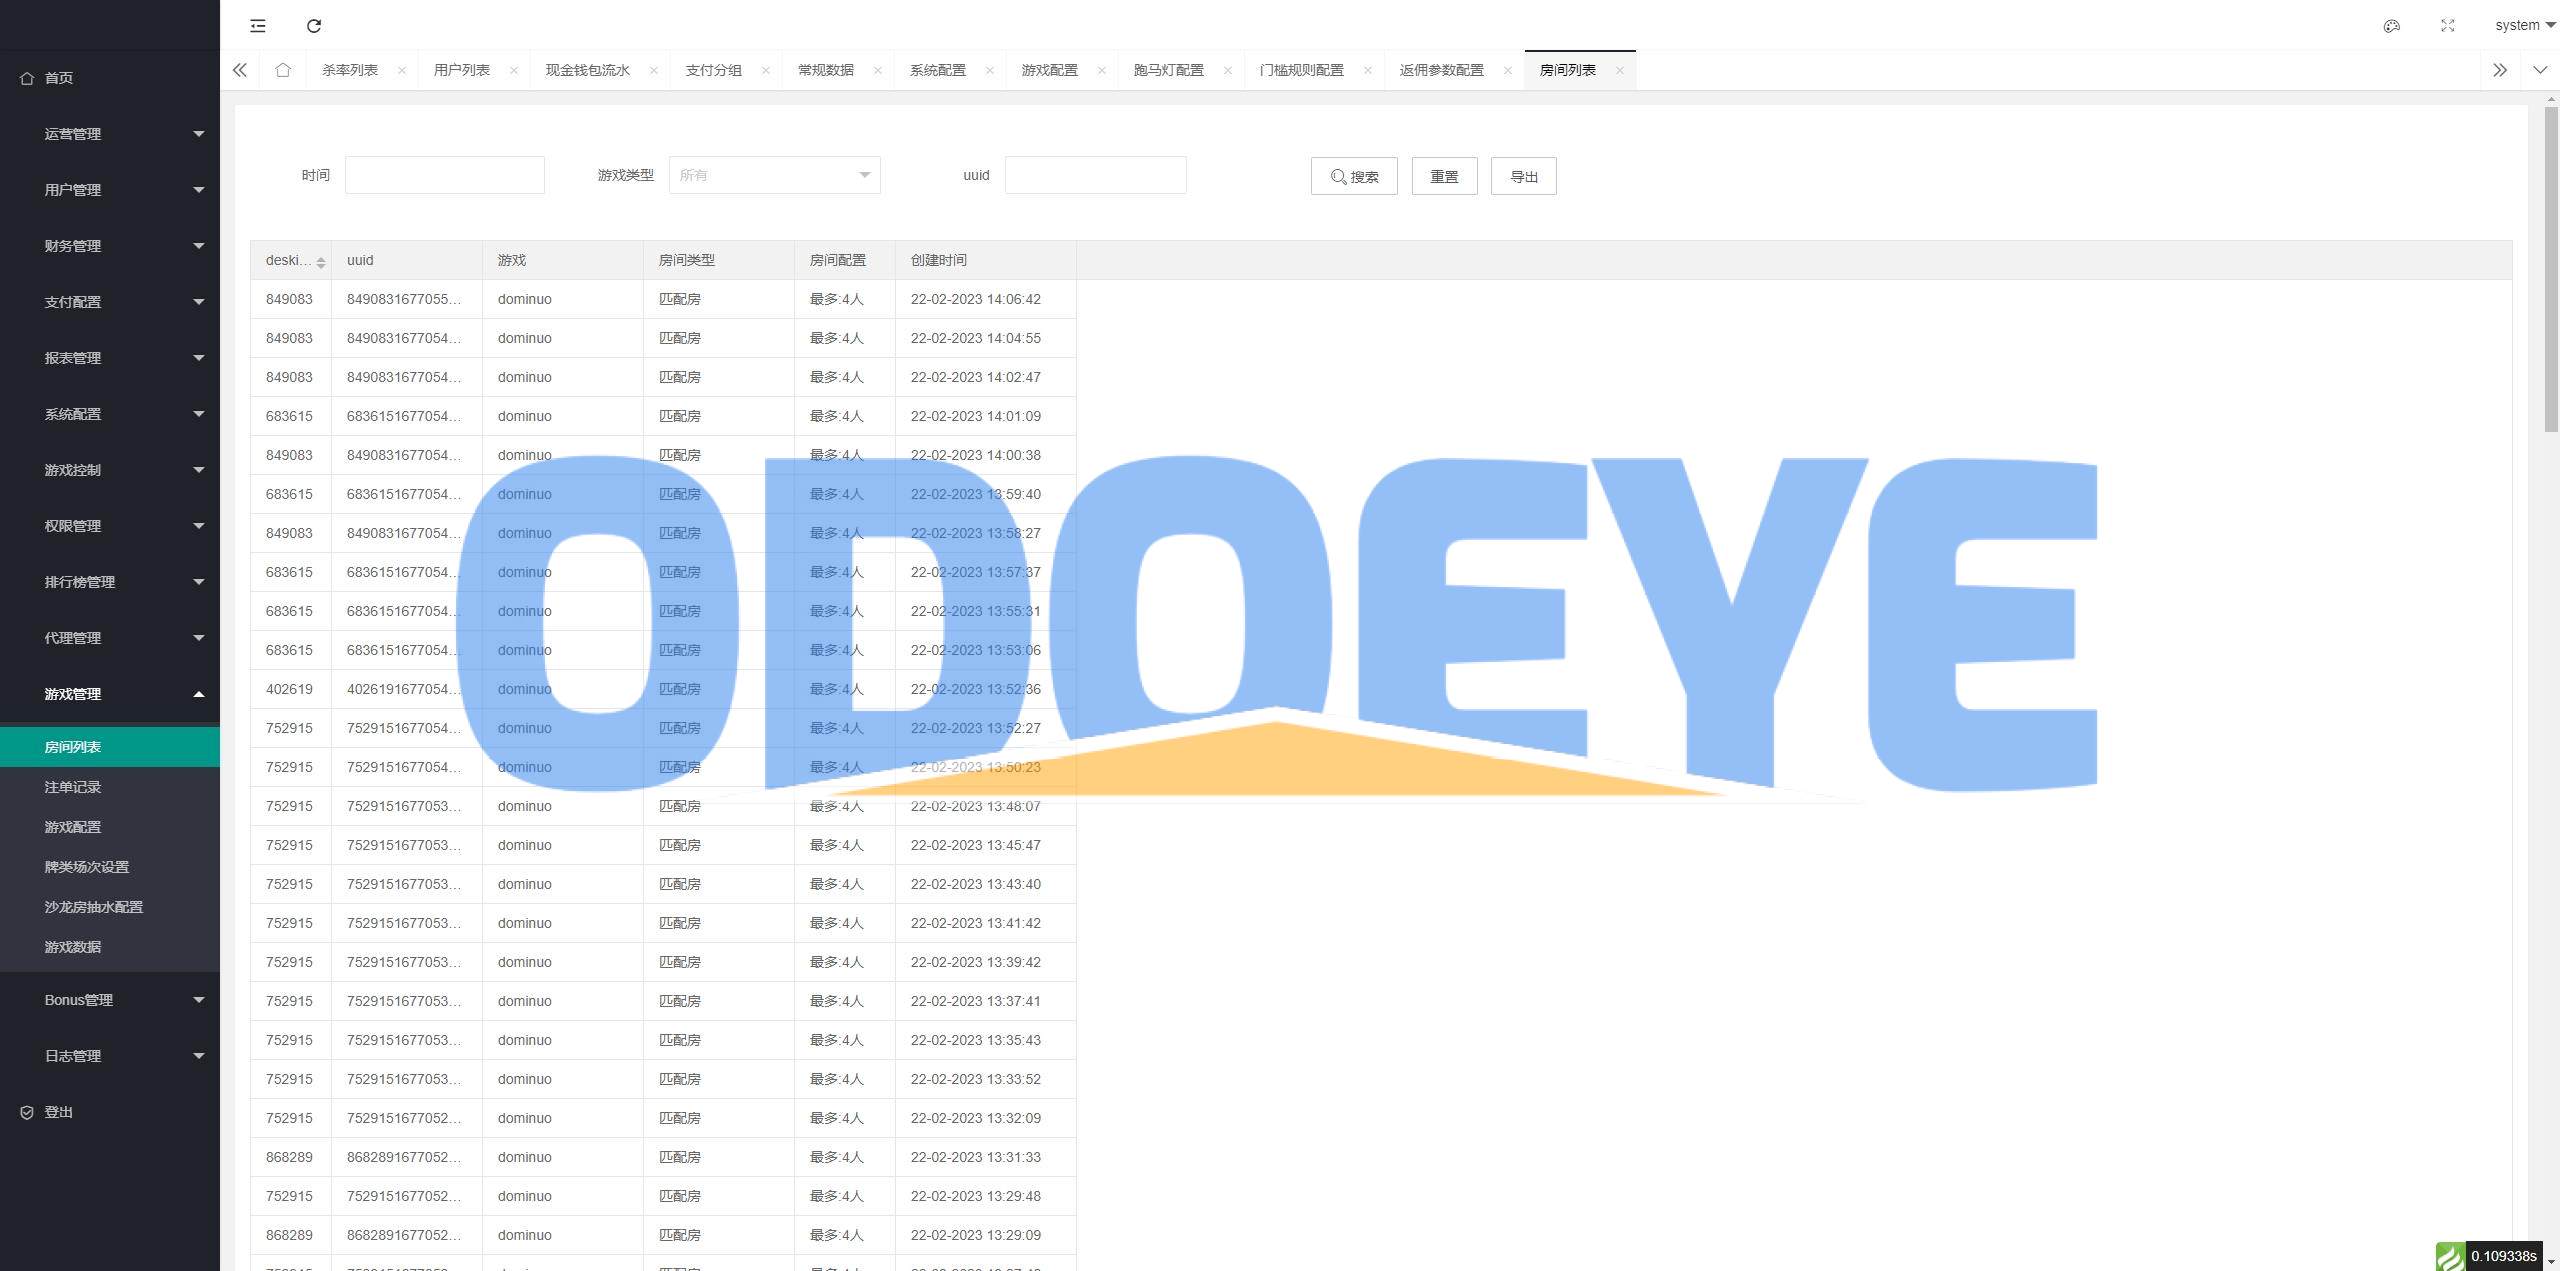Click the 登出 logout sidebar item
This screenshot has width=2560, height=1271.
pyautogui.click(x=110, y=1112)
